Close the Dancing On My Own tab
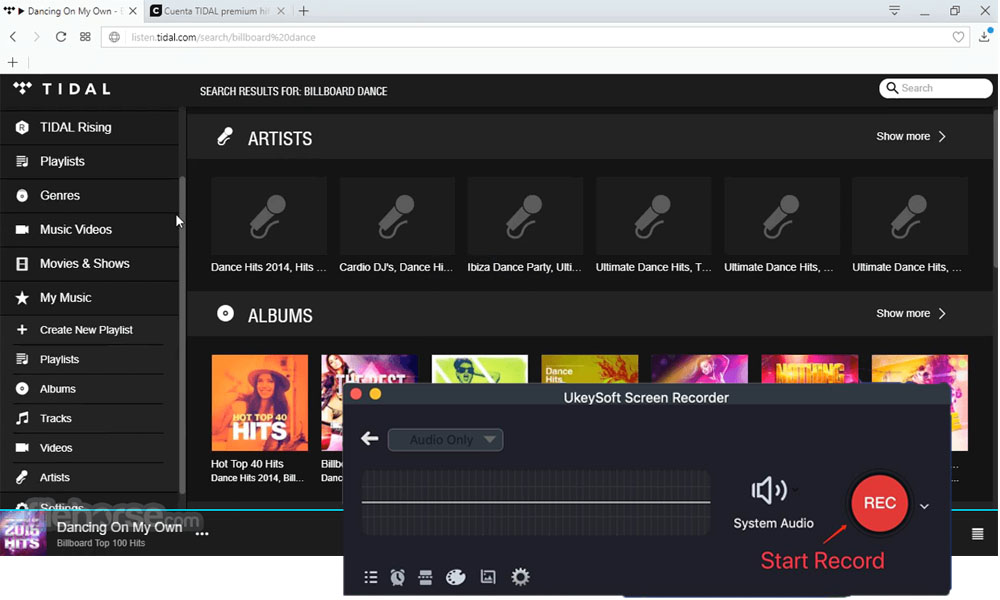 tap(133, 11)
